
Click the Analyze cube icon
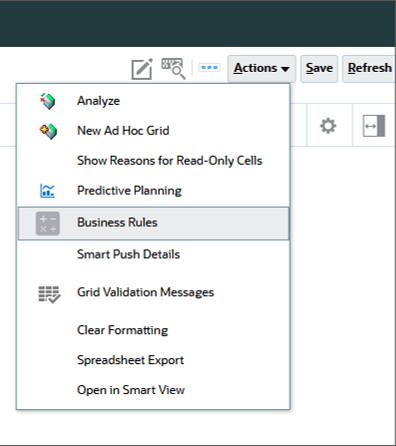point(48,101)
